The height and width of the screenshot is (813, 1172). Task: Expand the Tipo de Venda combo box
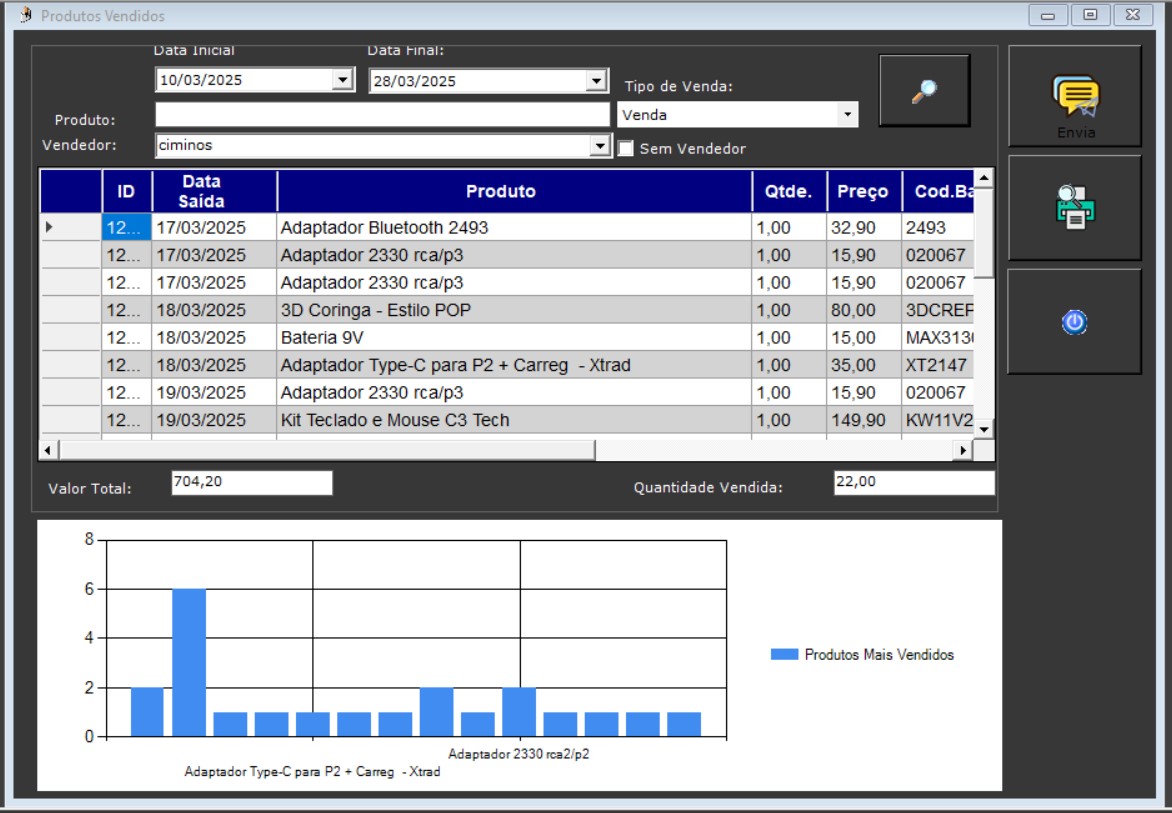pos(849,115)
